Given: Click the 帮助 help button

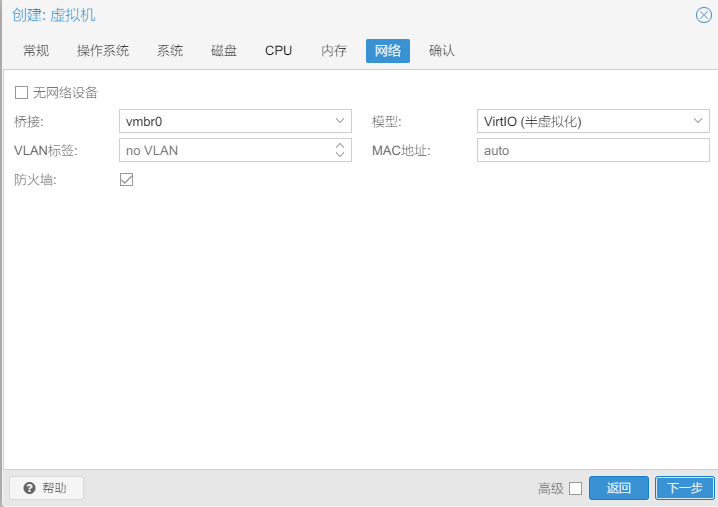Looking at the screenshot, I should coord(46,488).
